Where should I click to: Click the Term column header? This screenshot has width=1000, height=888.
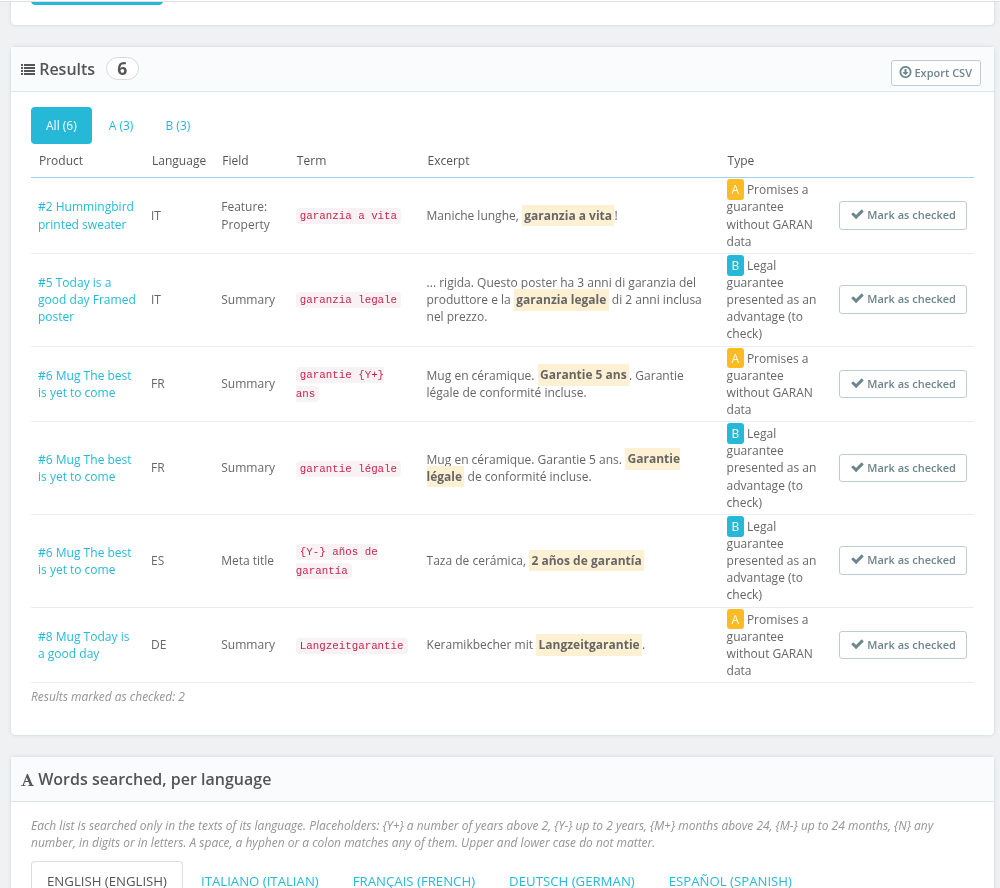(311, 161)
